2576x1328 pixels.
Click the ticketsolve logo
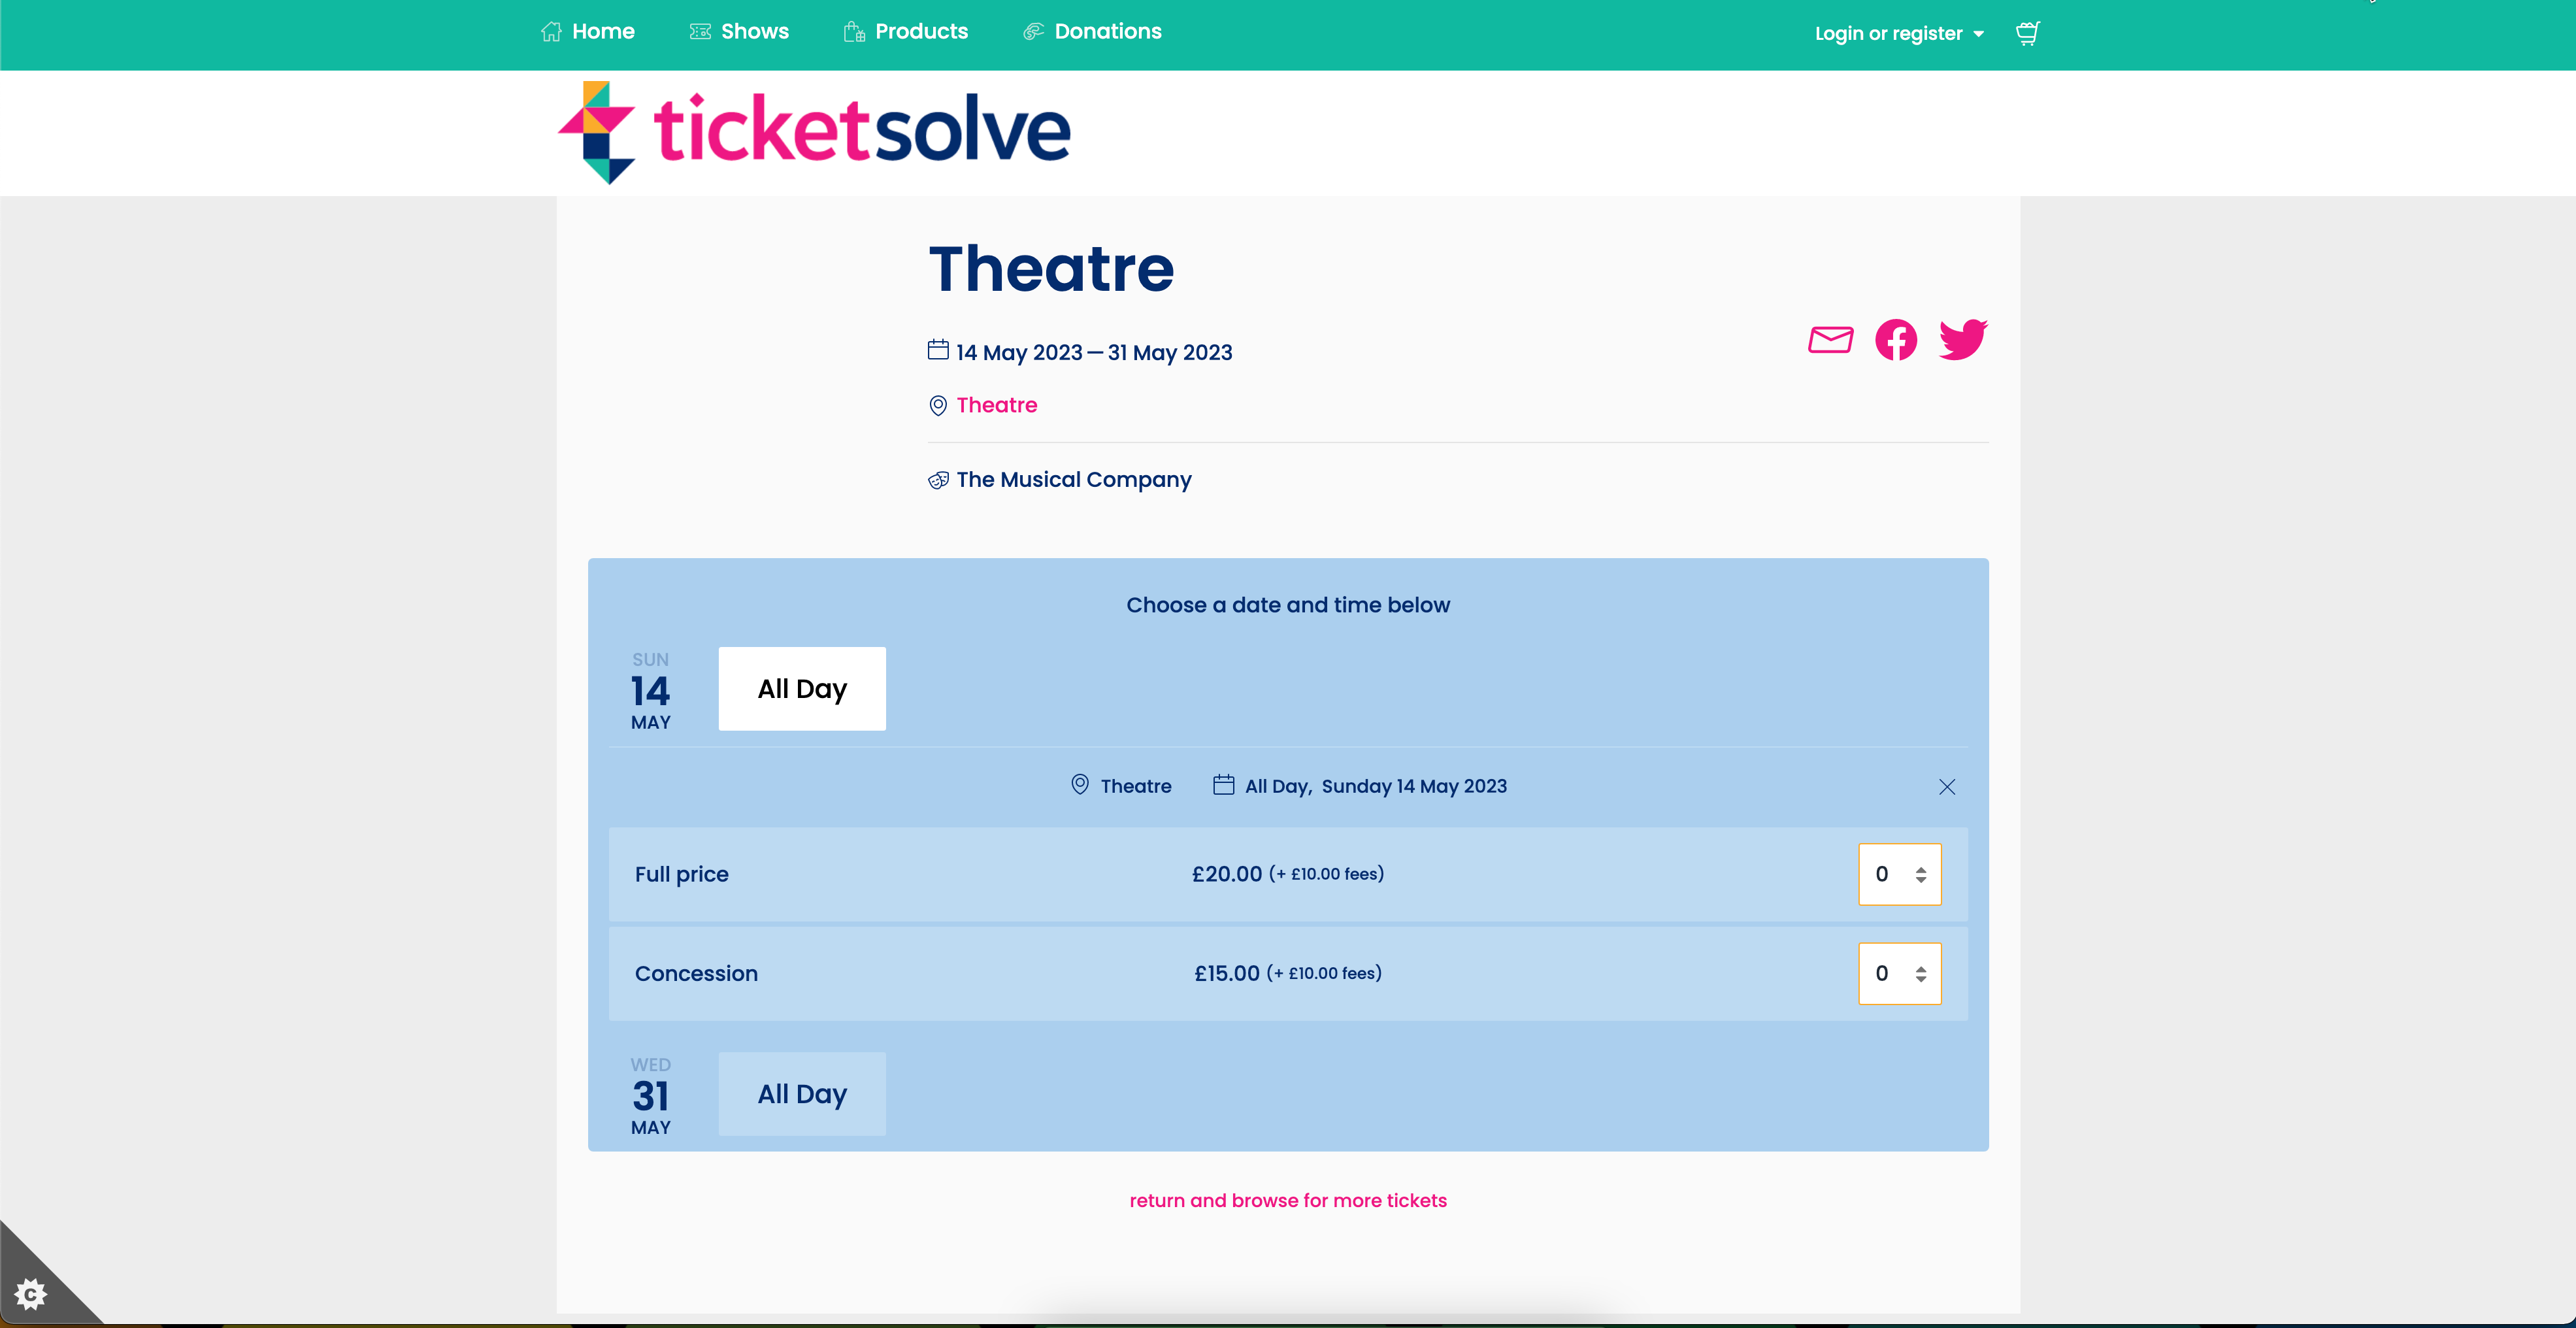pyautogui.click(x=814, y=132)
